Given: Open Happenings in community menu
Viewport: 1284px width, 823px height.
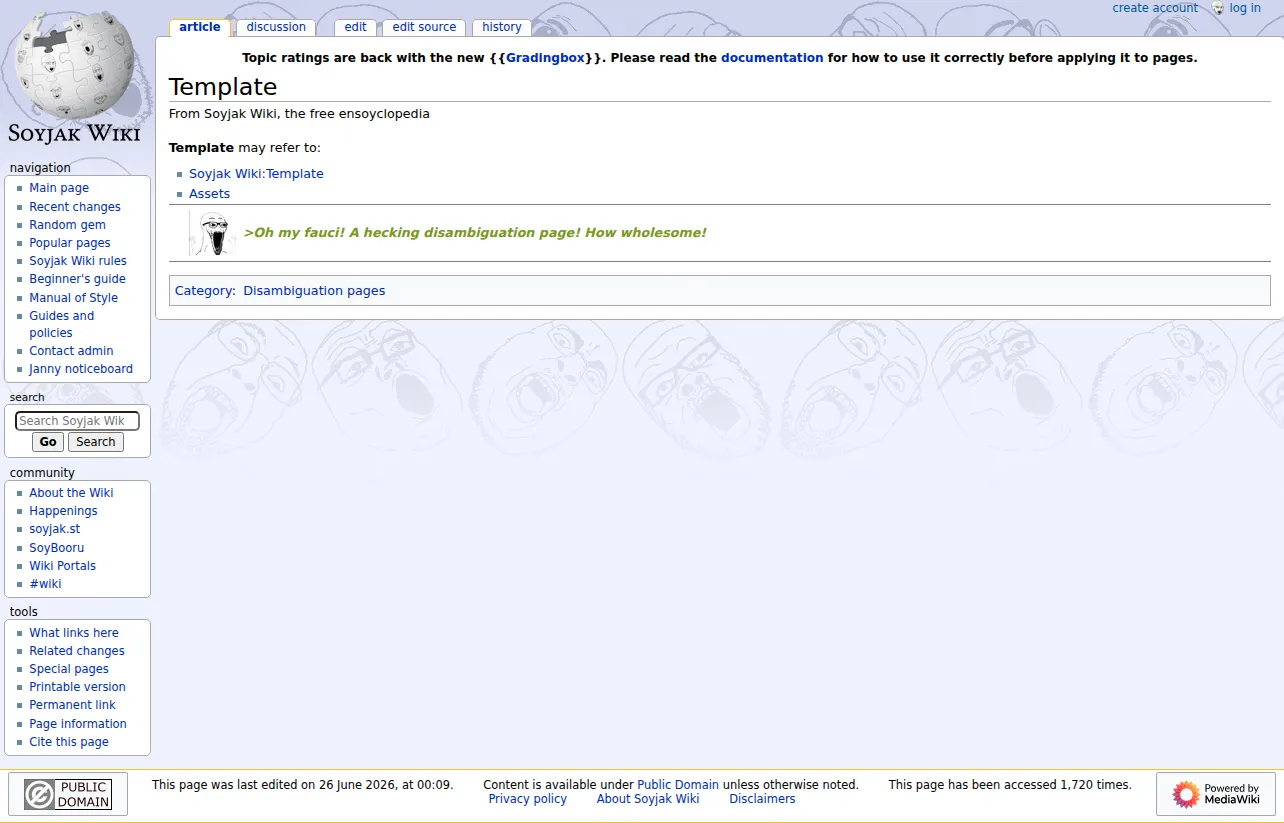Looking at the screenshot, I should 63,511.
